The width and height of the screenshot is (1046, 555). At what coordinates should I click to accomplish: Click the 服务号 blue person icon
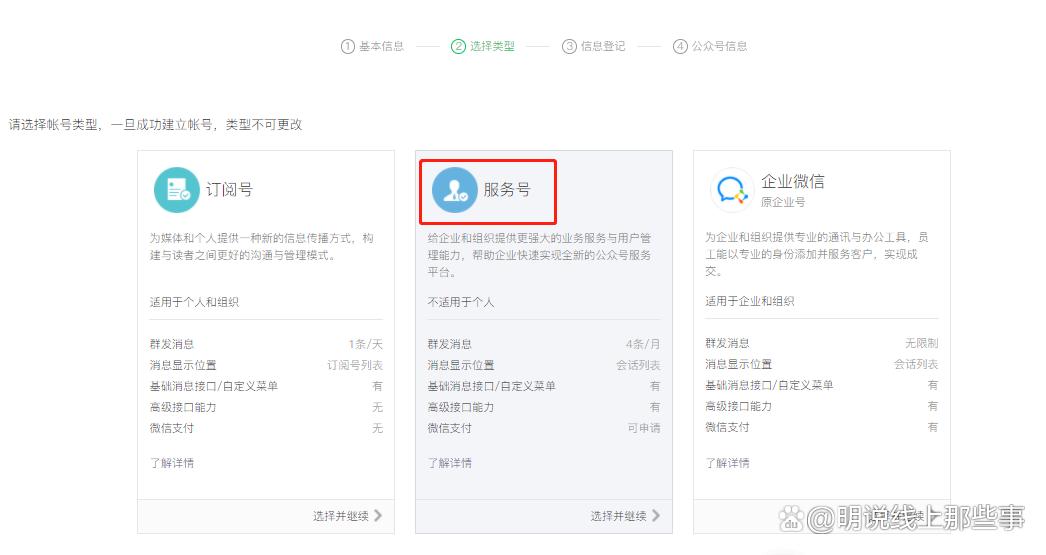point(455,190)
